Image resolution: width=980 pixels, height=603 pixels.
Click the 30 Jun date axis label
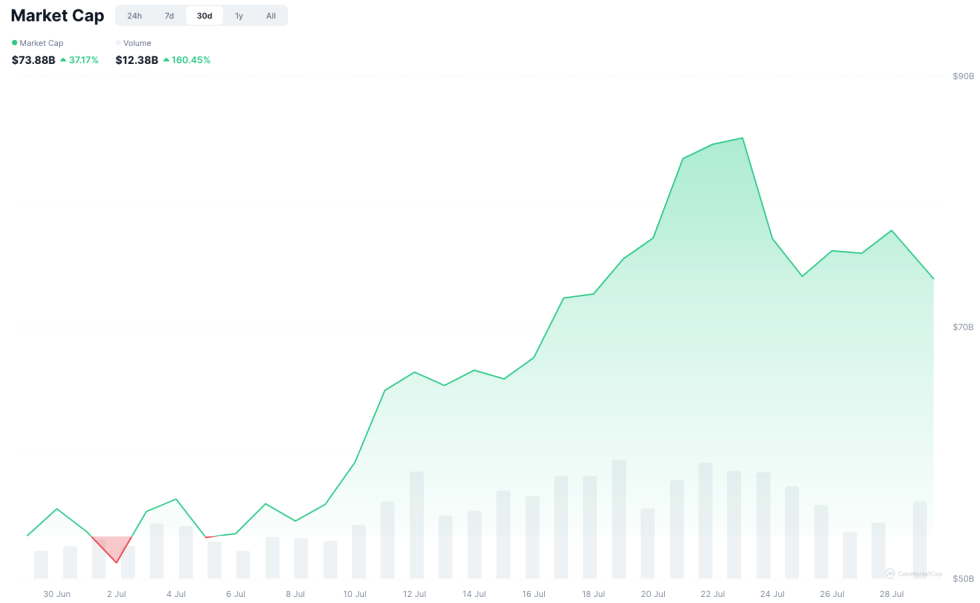click(57, 594)
